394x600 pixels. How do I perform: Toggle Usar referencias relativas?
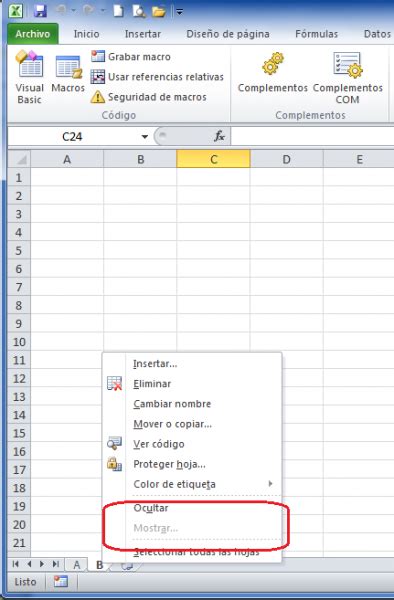[157, 77]
